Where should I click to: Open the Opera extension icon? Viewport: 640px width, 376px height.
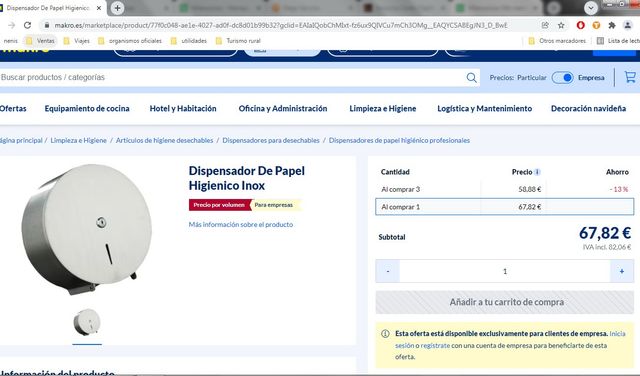(580, 25)
